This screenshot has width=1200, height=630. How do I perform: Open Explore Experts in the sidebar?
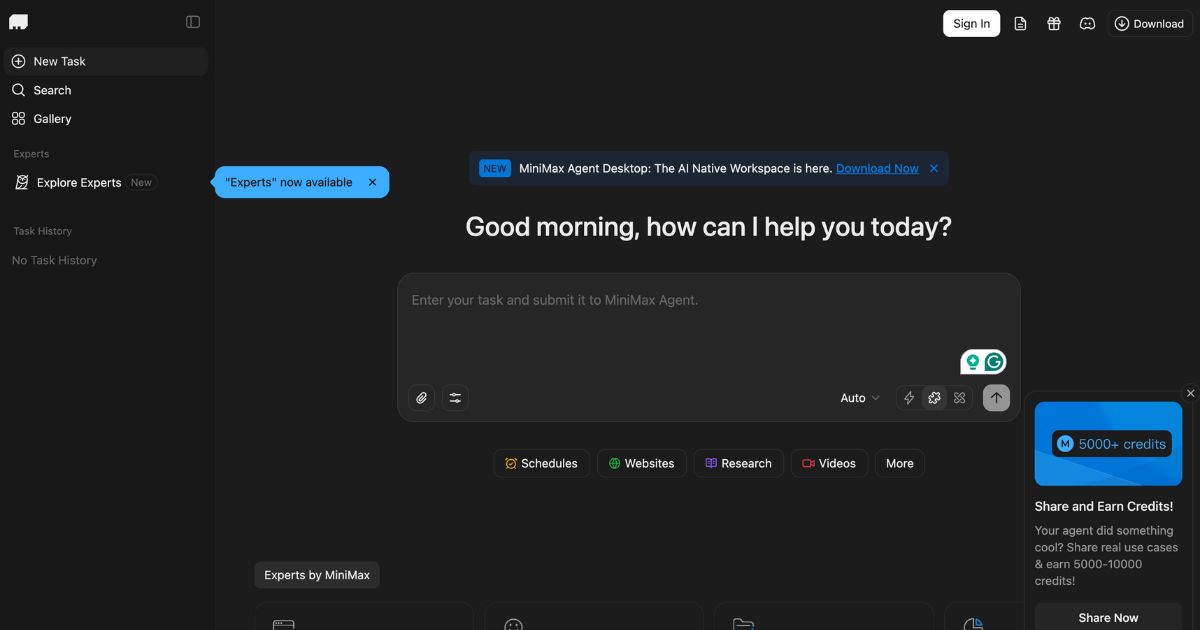pyautogui.click(x=79, y=183)
